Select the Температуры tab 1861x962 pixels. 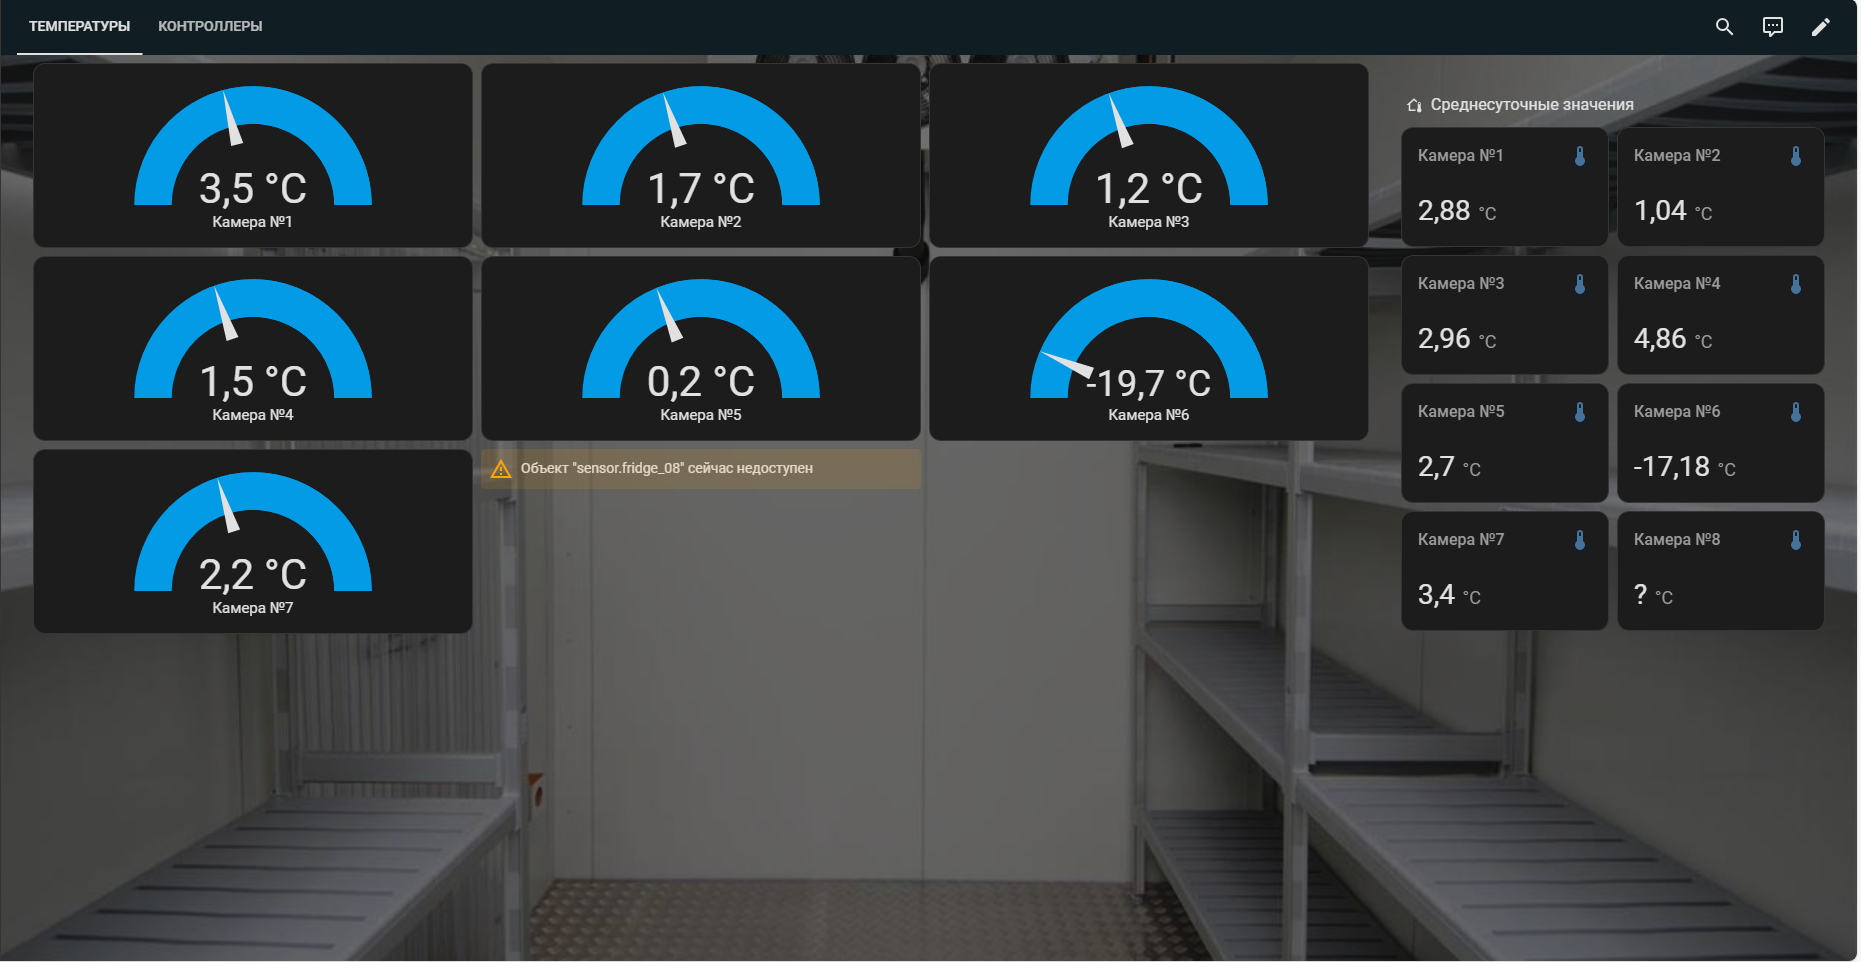[79, 27]
